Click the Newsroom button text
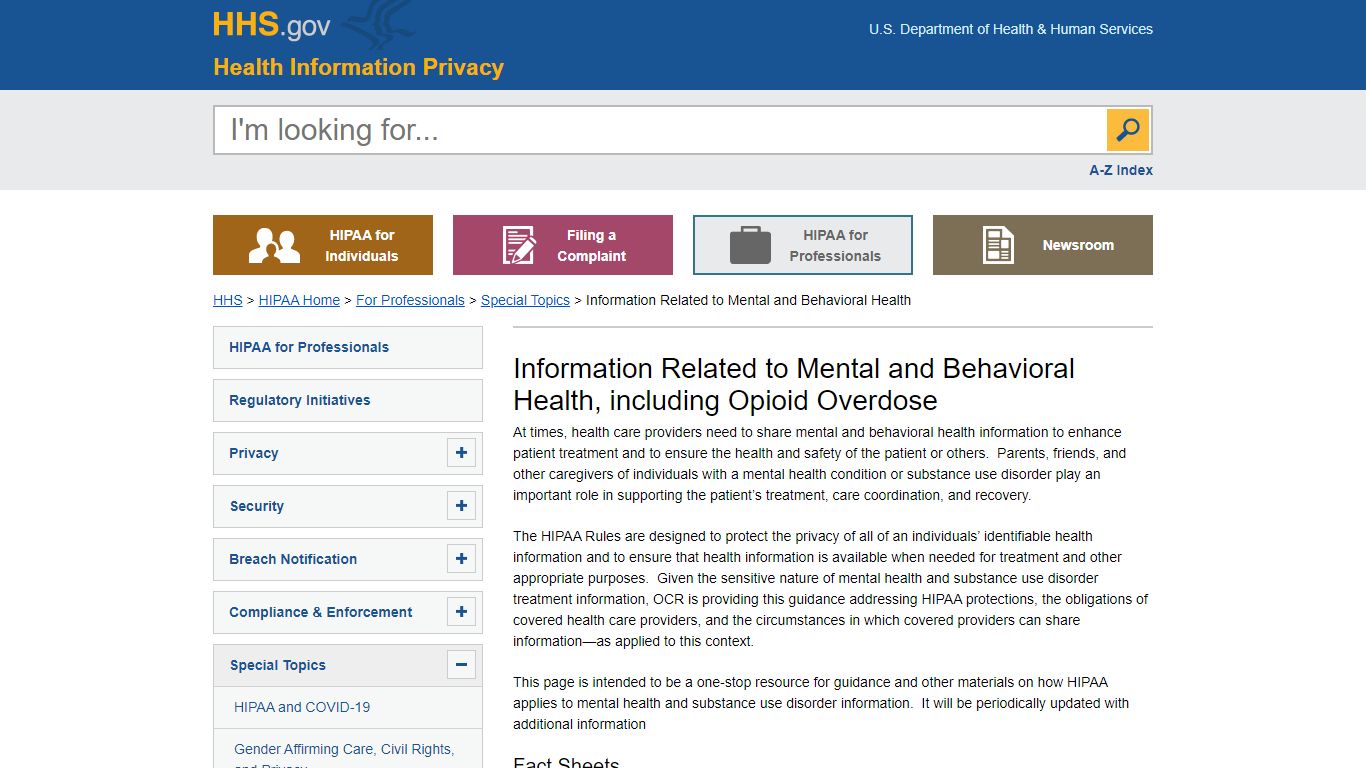 pos(1078,245)
